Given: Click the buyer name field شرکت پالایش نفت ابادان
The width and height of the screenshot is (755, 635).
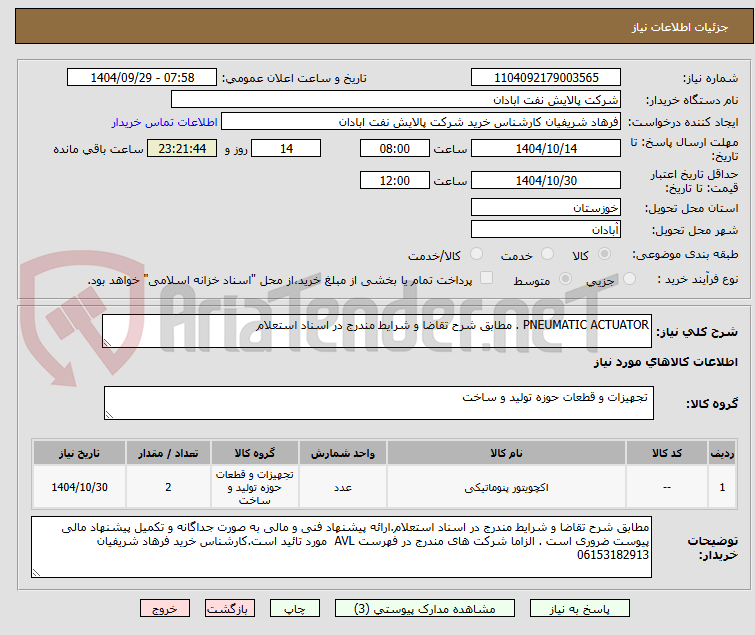Looking at the screenshot, I should click(396, 100).
